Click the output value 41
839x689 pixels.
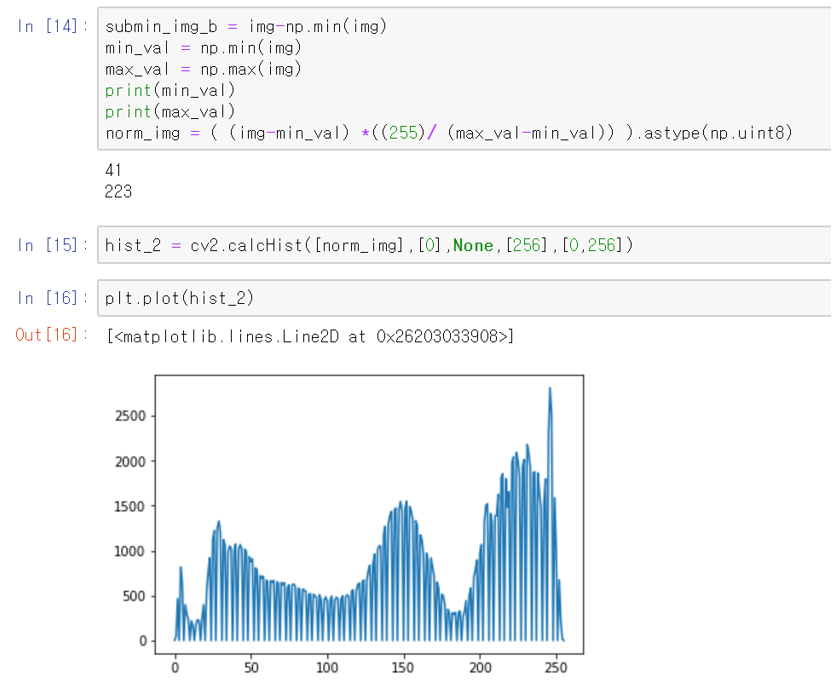click(x=113, y=170)
